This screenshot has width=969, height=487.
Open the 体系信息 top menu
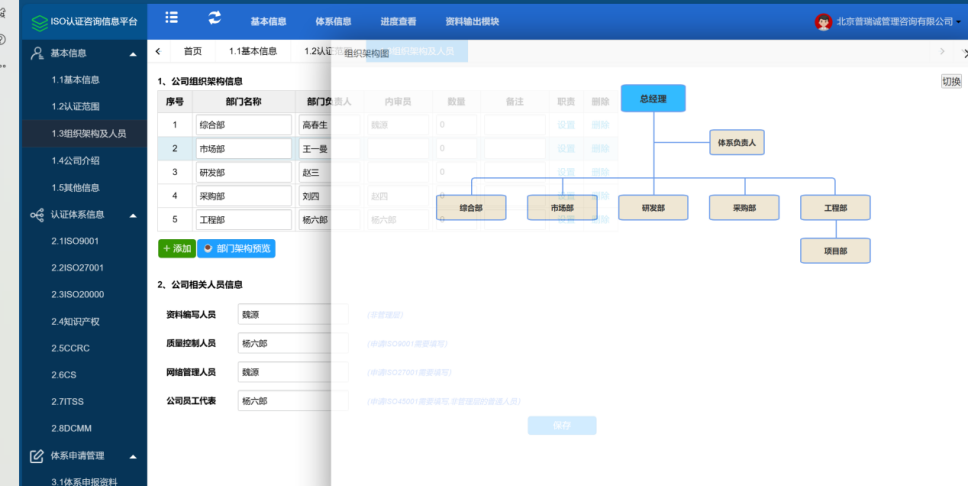click(333, 22)
